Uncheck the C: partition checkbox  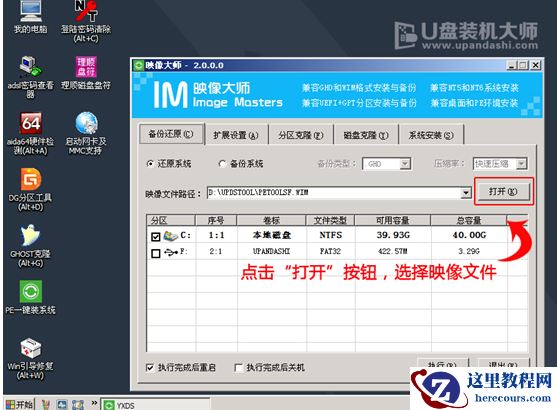[x=156, y=237]
